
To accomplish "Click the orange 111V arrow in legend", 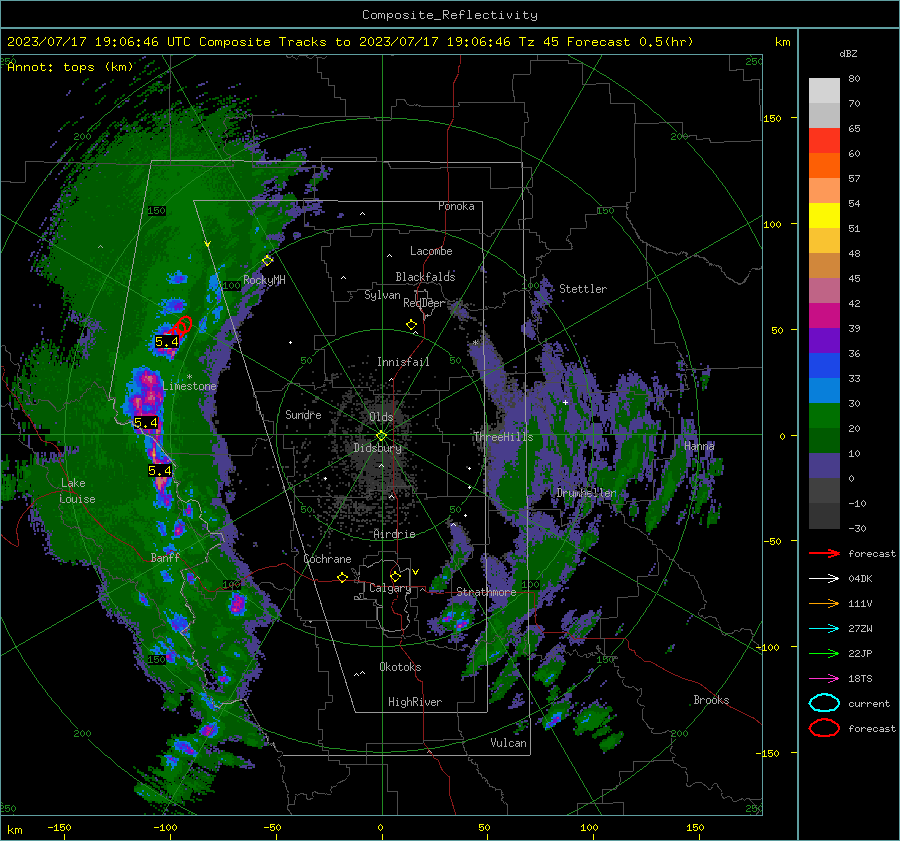I will (x=824, y=603).
